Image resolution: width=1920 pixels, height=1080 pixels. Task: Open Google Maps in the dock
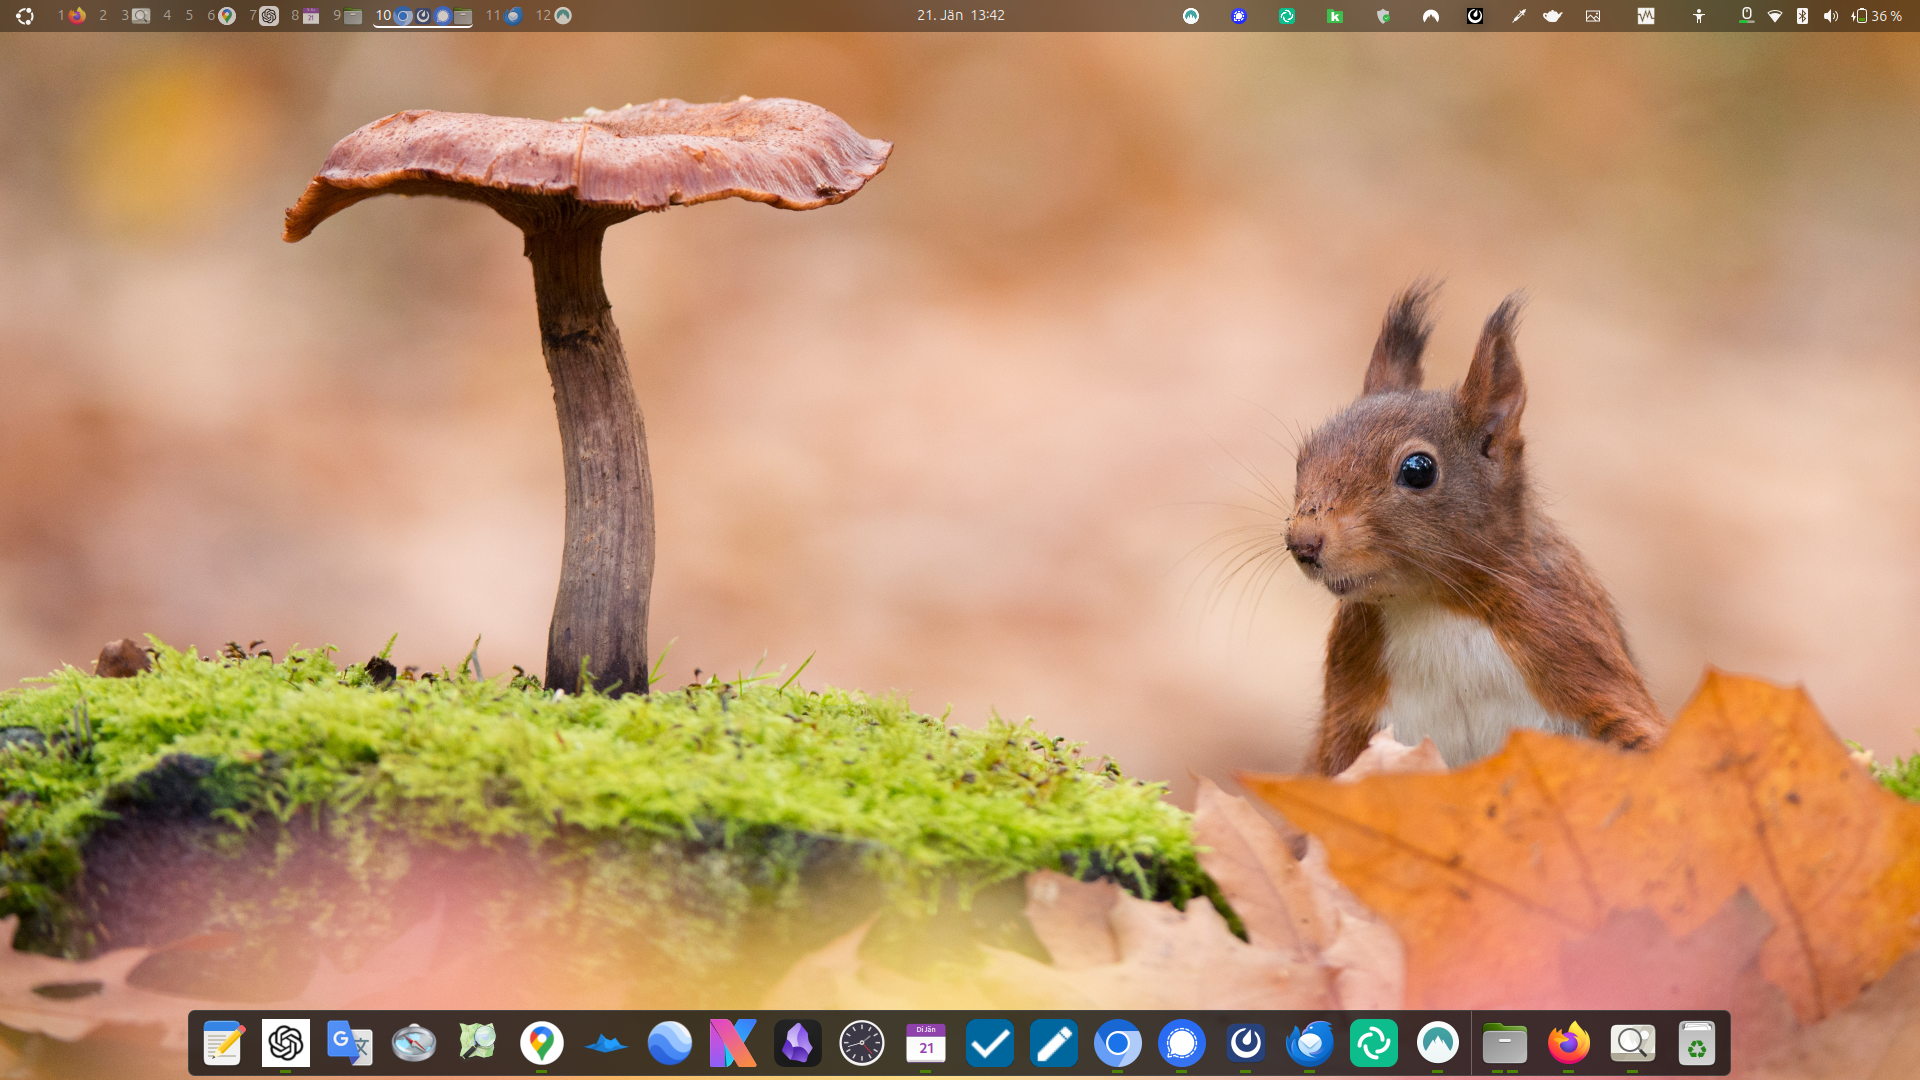[541, 1044]
